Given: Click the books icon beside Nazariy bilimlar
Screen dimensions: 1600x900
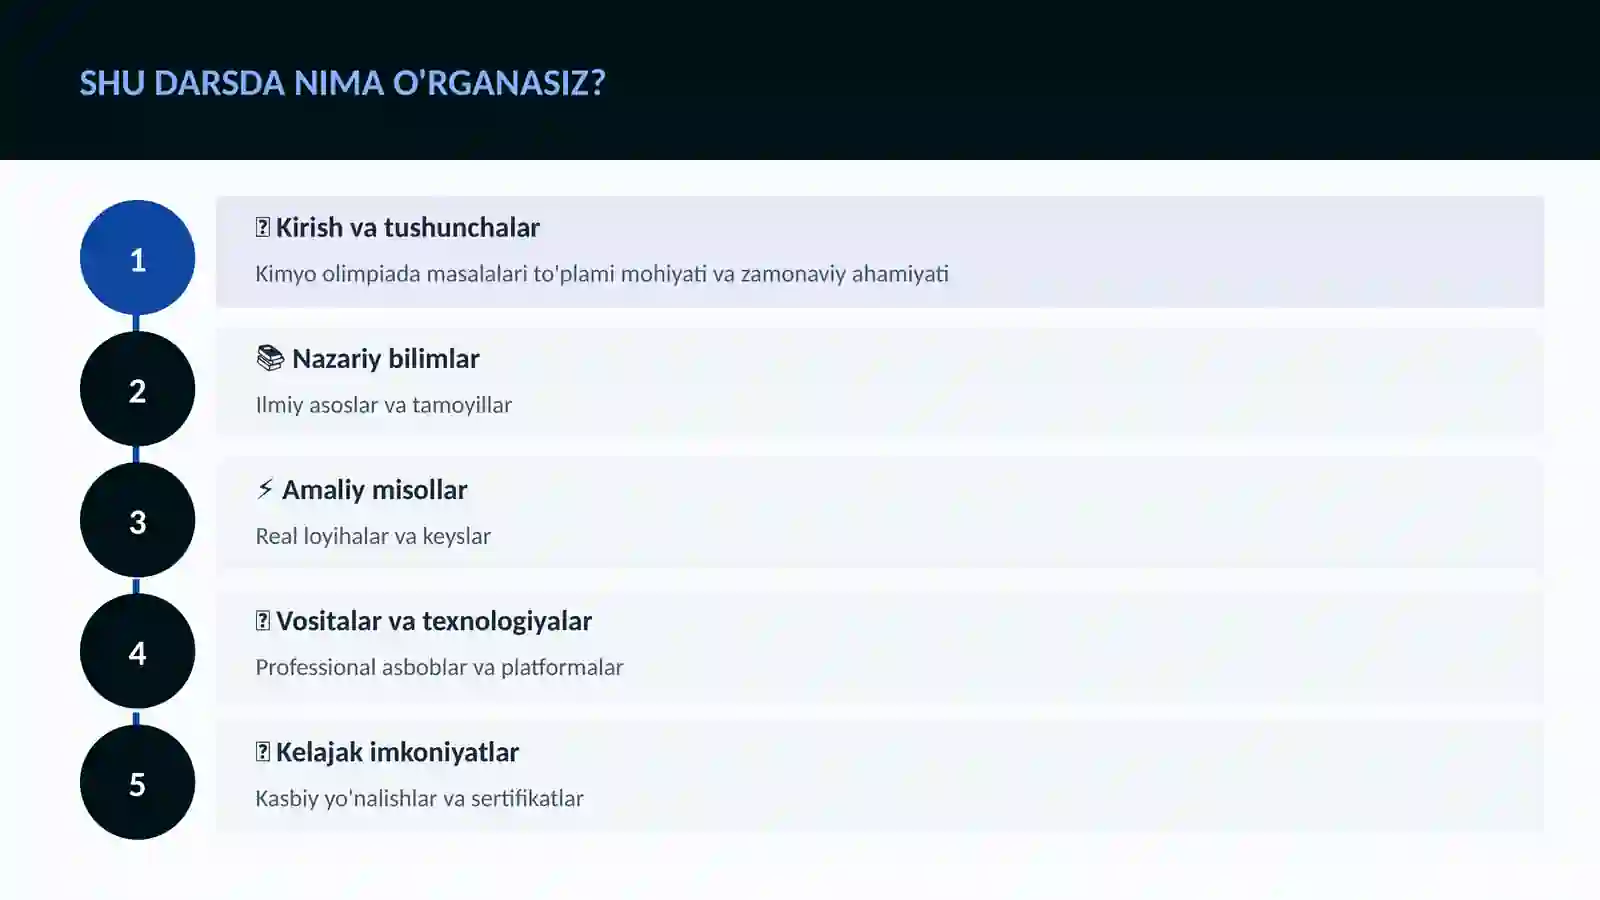Looking at the screenshot, I should tap(270, 358).
